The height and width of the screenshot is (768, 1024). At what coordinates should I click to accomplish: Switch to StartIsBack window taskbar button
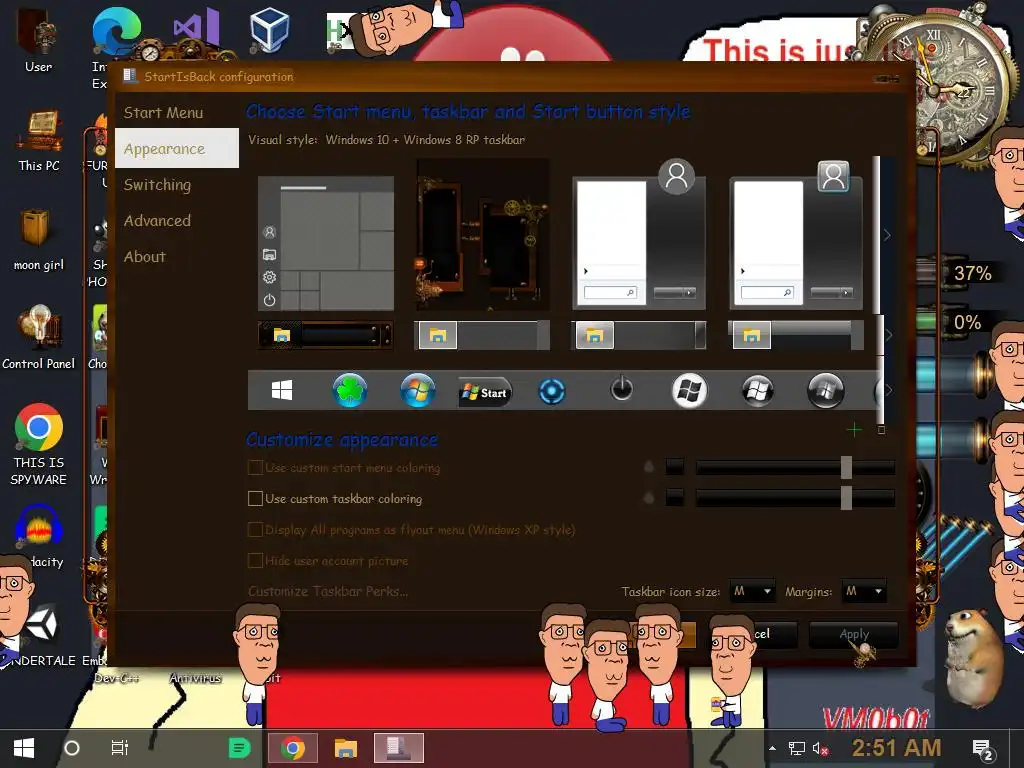tap(398, 748)
